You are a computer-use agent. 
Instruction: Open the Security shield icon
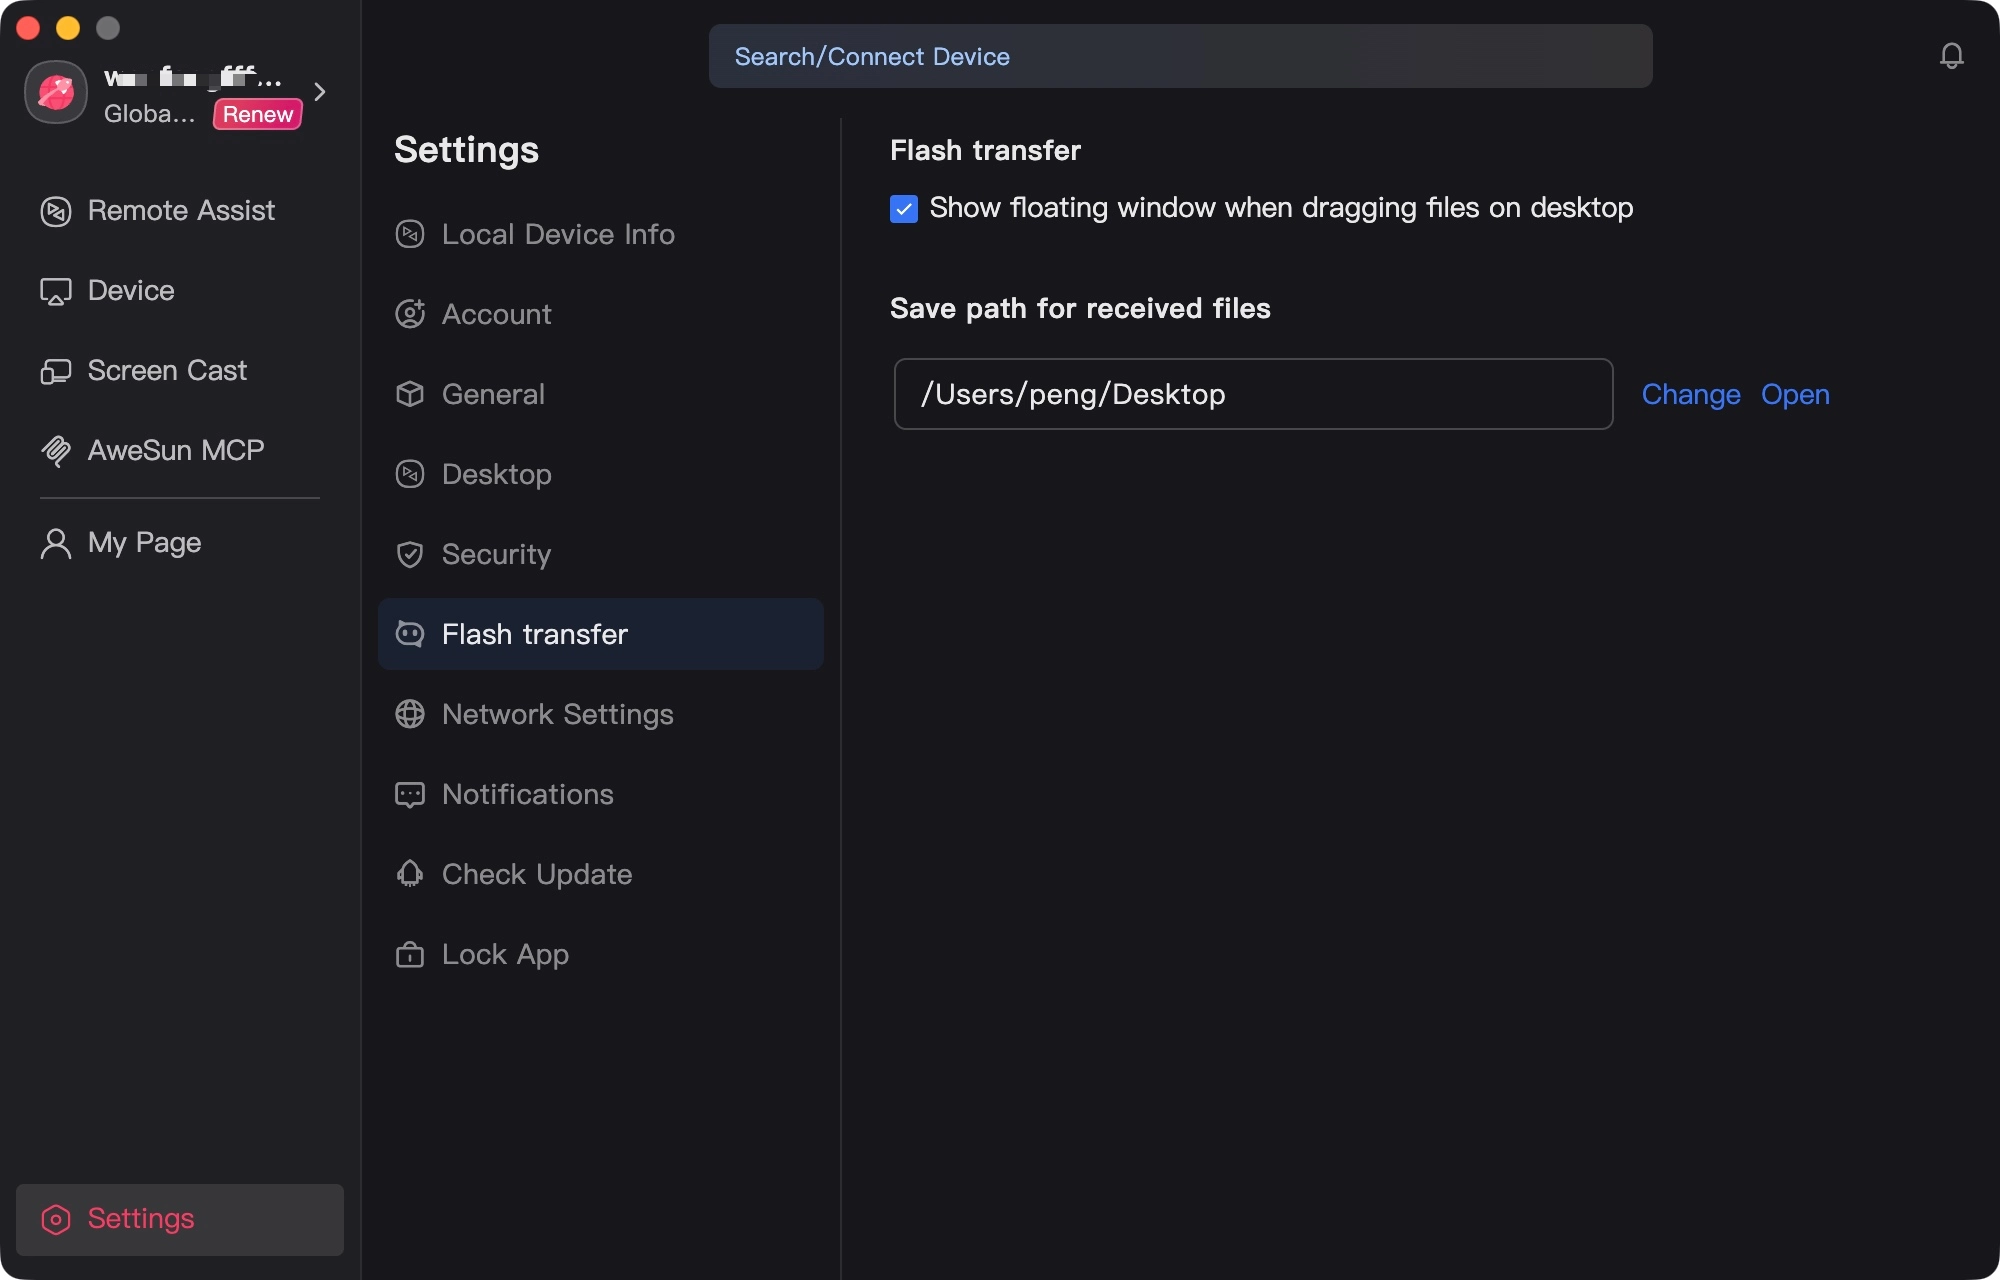[410, 554]
